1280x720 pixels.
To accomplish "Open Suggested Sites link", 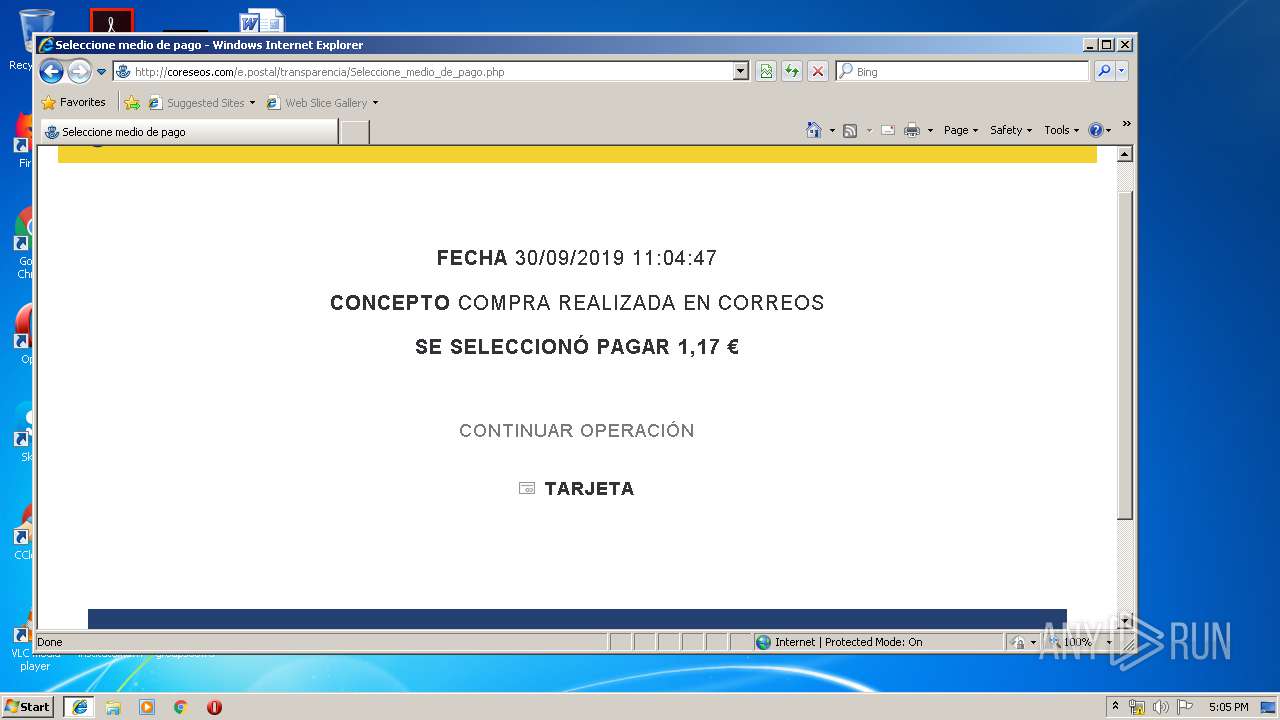I will pos(205,103).
